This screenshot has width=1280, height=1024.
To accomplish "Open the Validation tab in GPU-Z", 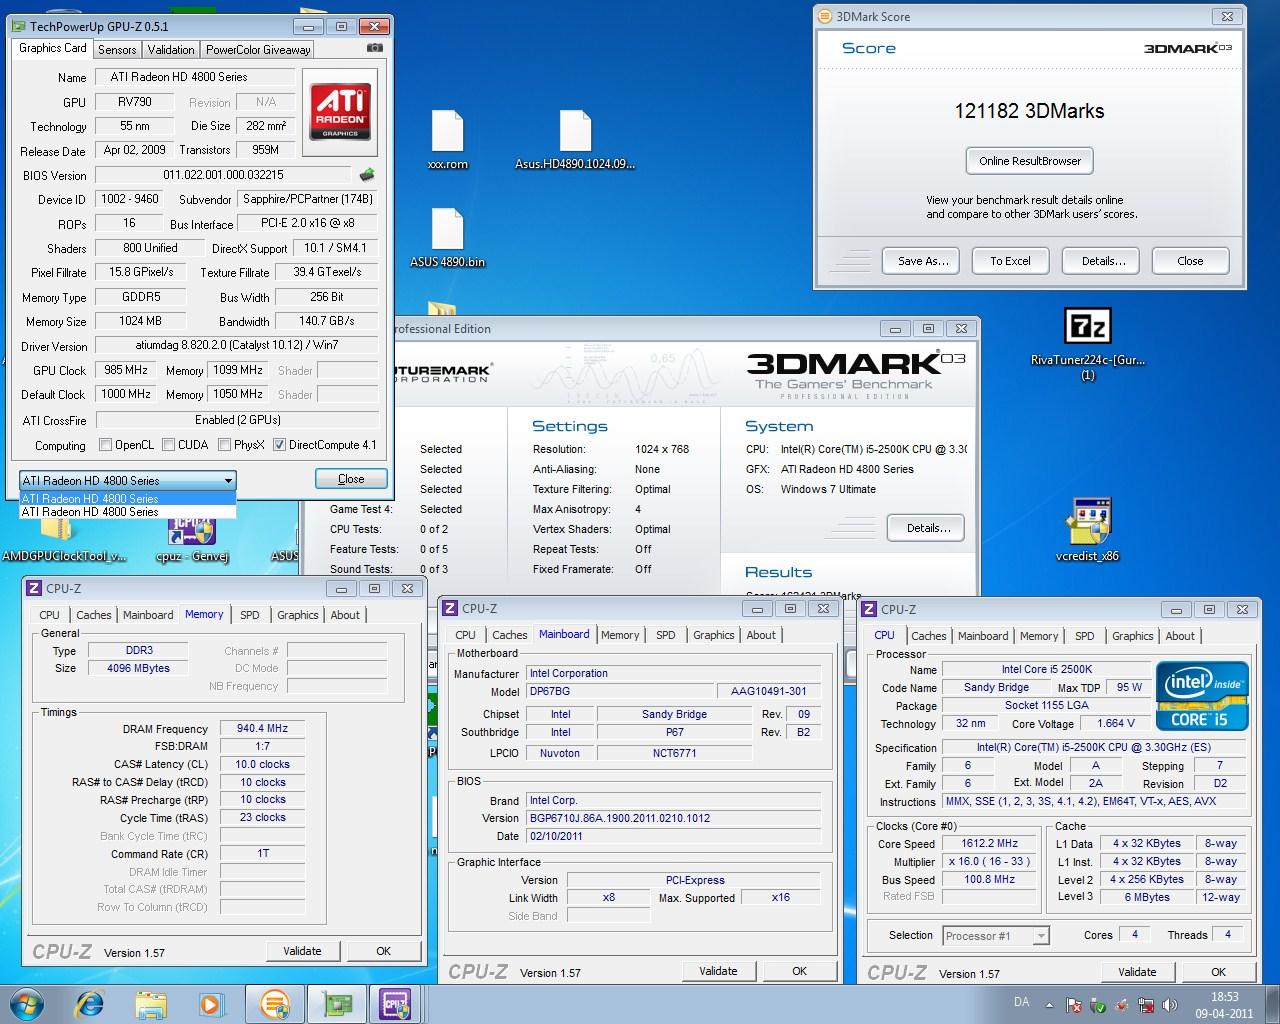I will tap(171, 49).
